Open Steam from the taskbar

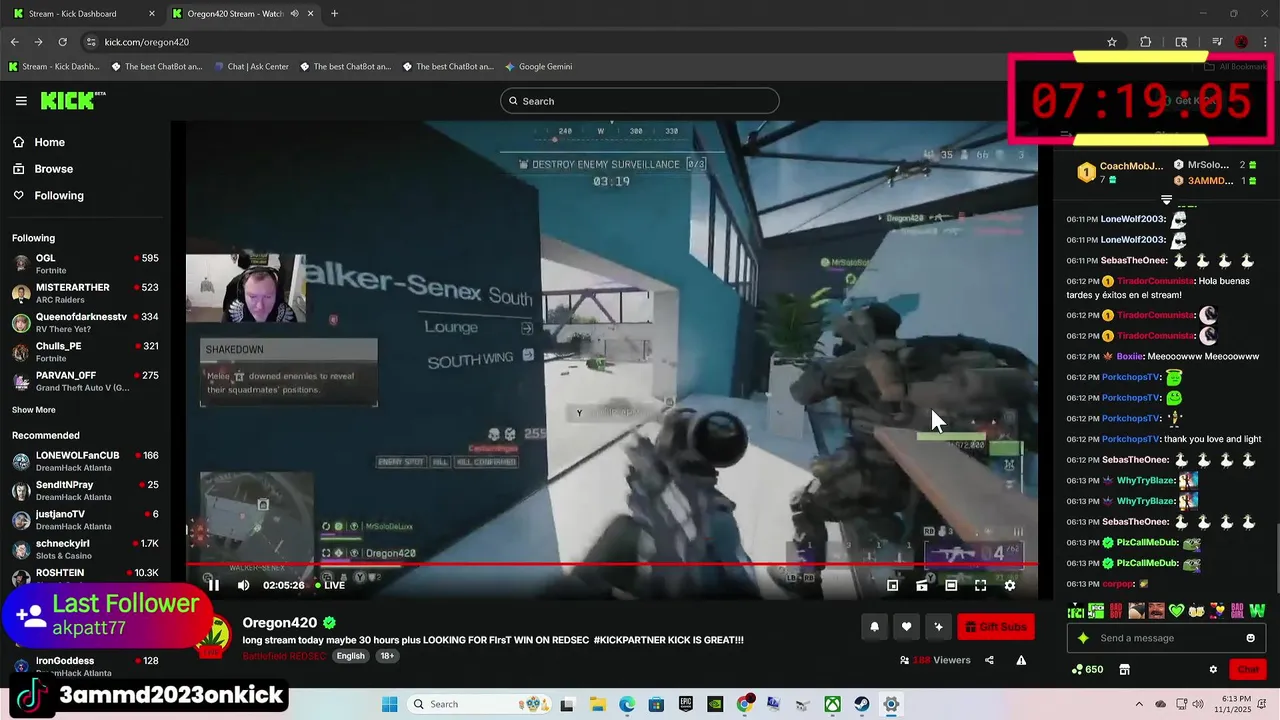pyautogui.click(x=861, y=704)
